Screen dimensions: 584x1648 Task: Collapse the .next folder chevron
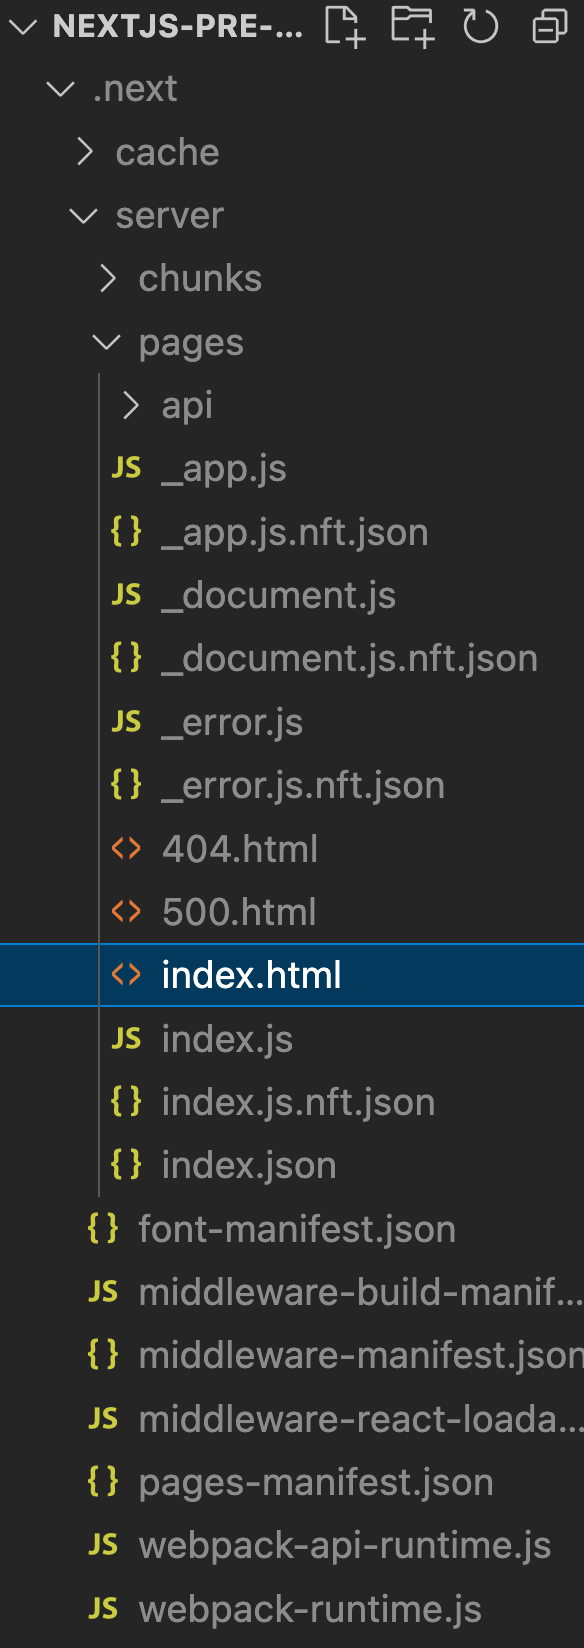pos(61,89)
